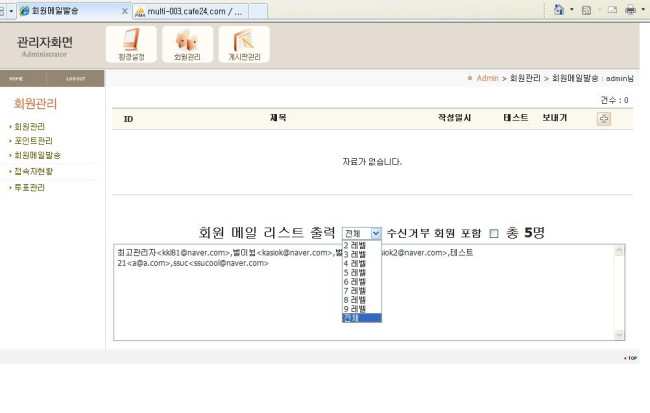
Task: Open the 게시판관리 board management icon
Action: [244, 45]
